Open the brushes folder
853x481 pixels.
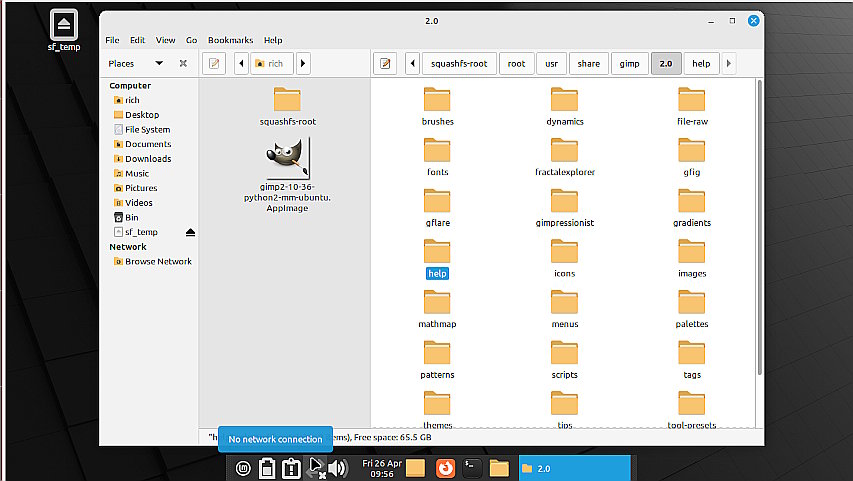437,107
